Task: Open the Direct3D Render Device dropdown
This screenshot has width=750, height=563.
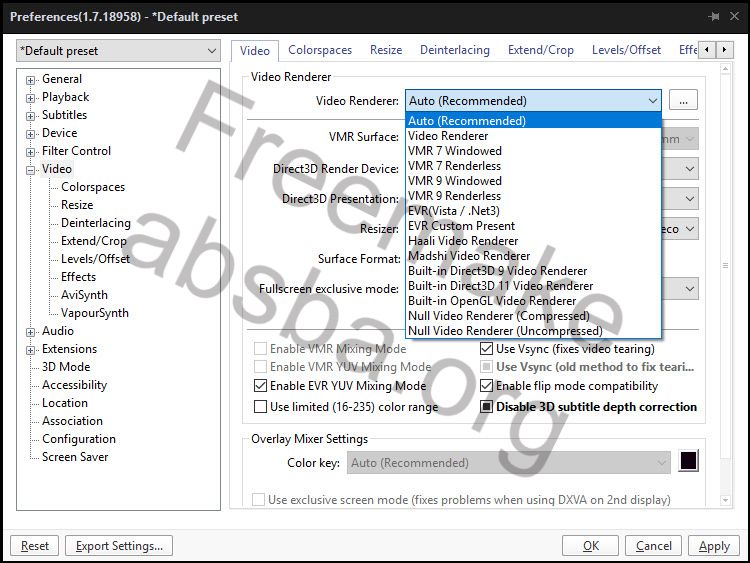Action: pos(689,169)
